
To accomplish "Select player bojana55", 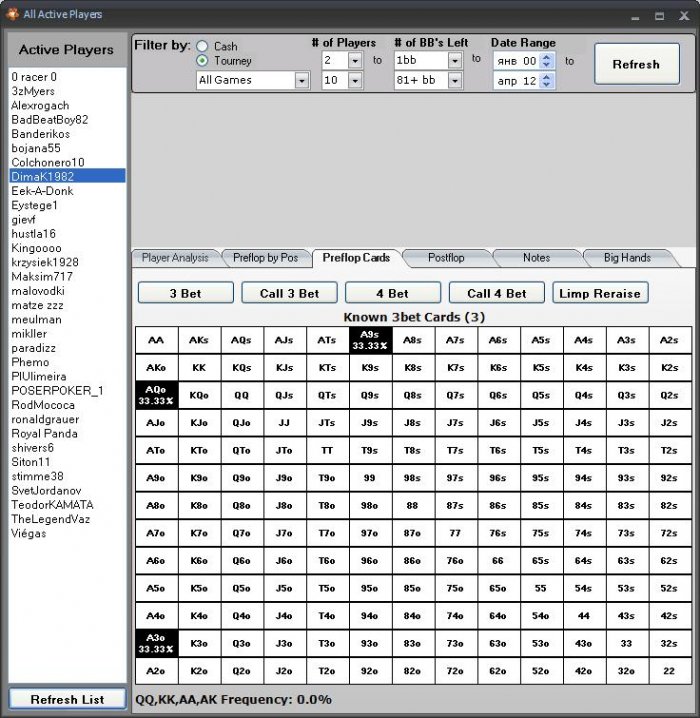I will coord(67,148).
